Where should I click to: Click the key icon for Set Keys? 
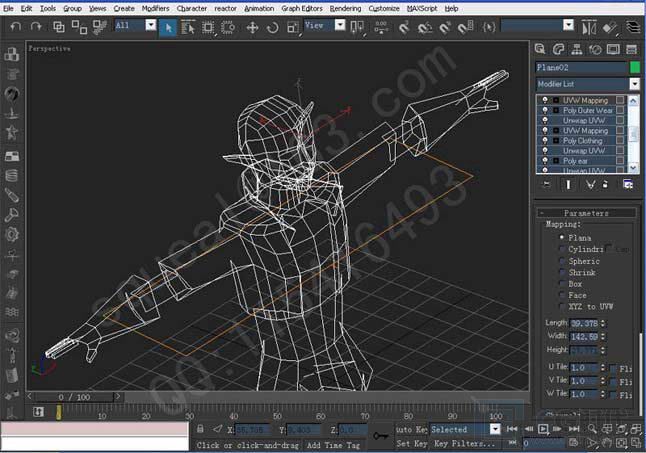(380, 436)
